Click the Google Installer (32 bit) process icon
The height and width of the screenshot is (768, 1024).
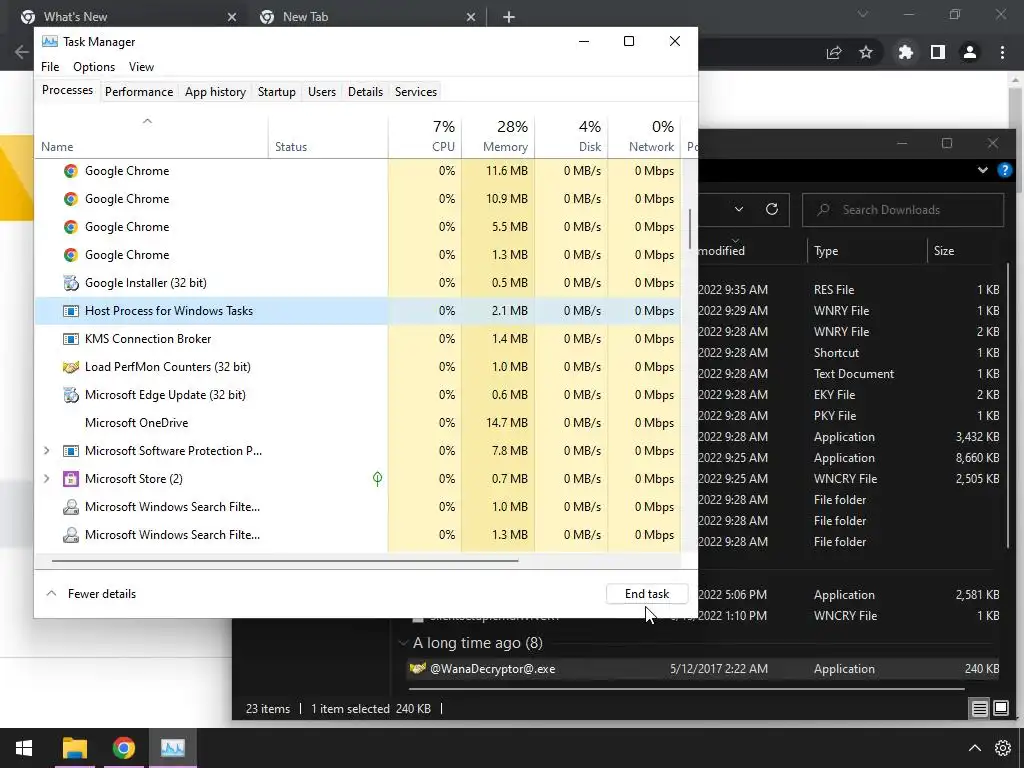[71, 283]
